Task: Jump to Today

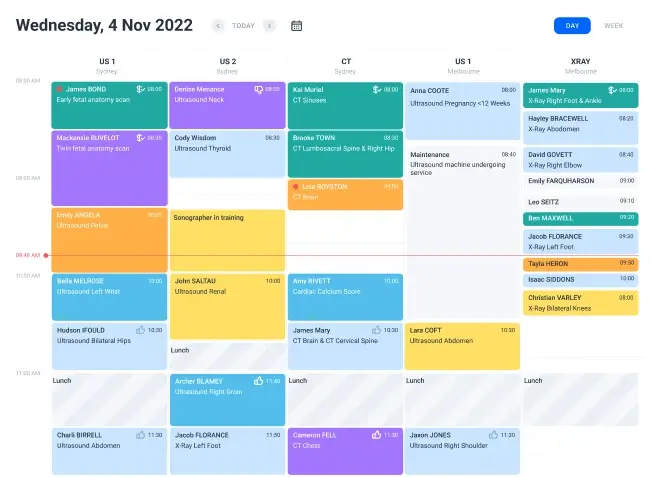Action: (x=243, y=26)
